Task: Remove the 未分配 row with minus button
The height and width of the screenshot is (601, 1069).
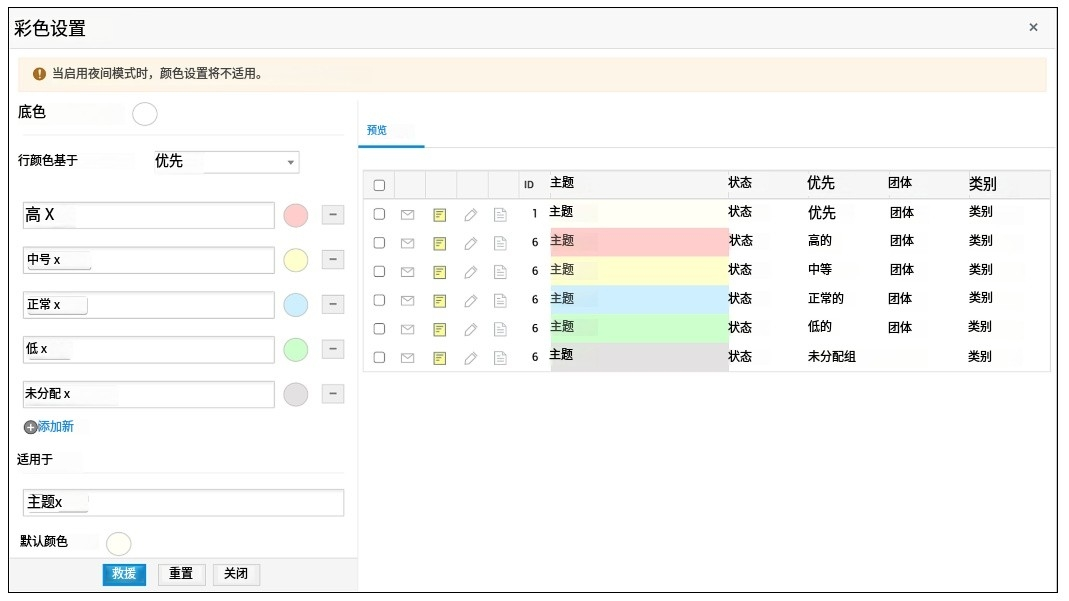Action: coord(333,394)
